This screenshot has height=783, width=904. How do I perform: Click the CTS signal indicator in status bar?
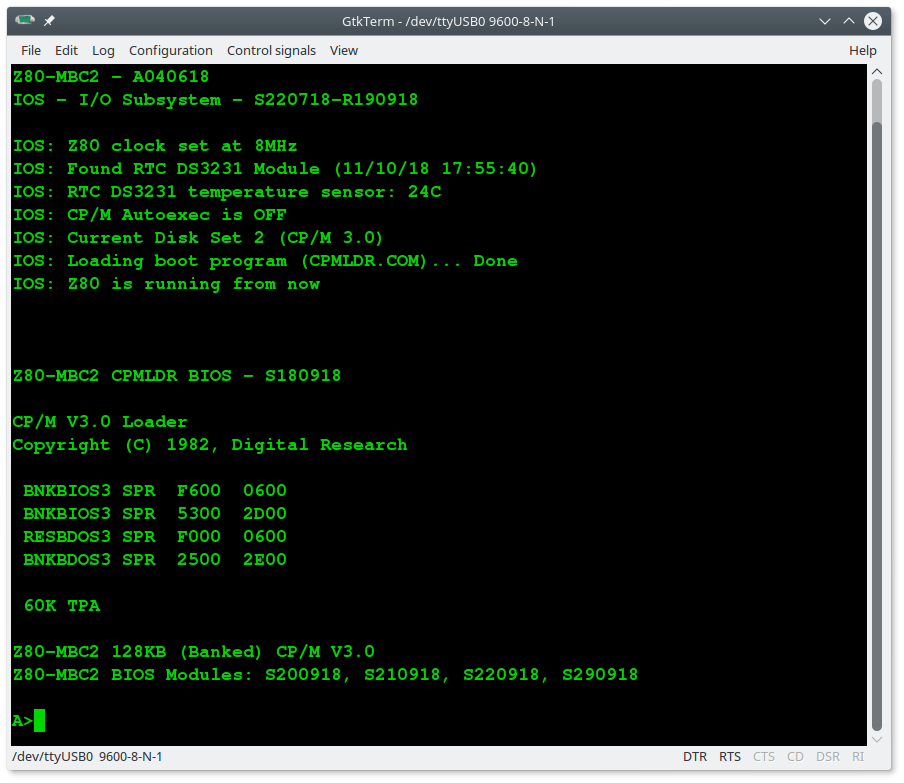tap(764, 756)
